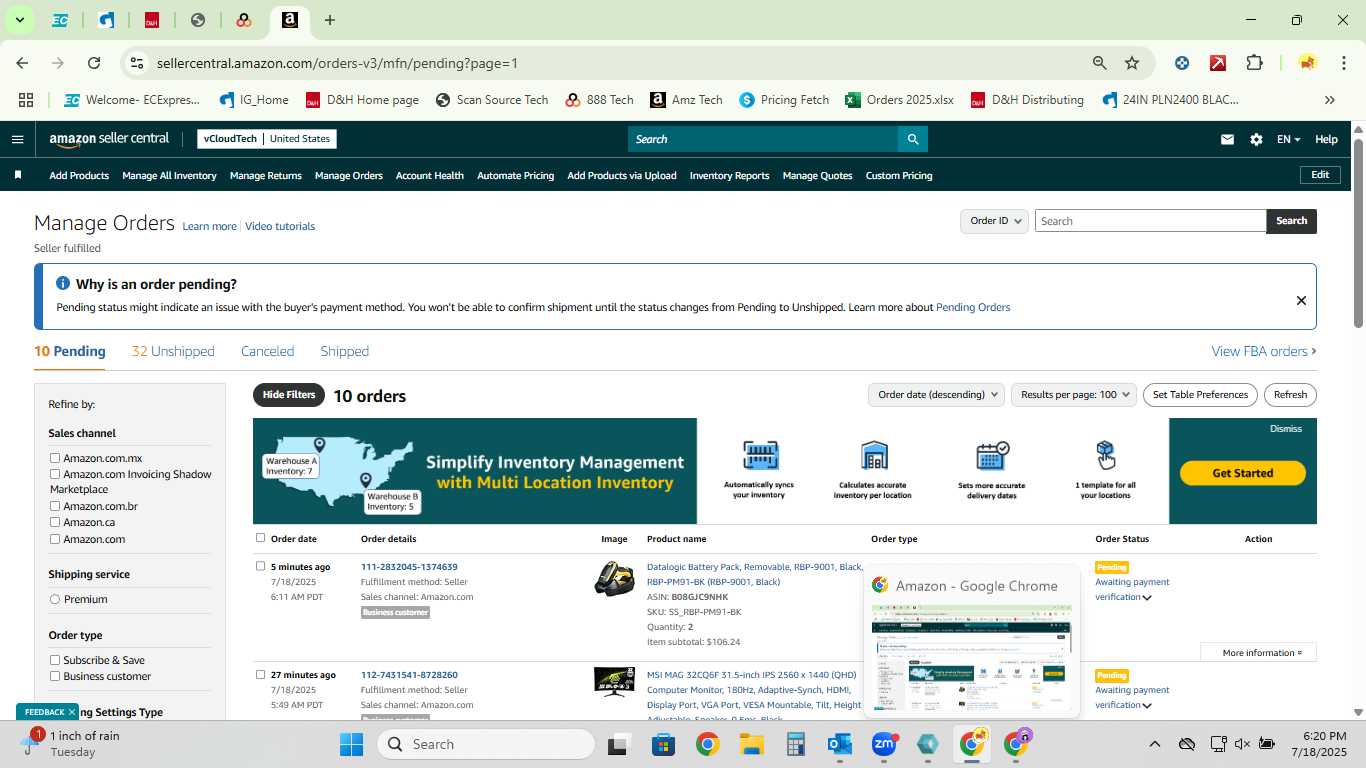Open the EN language dropdown
Screen dimensions: 1366x768
click(x=1288, y=139)
